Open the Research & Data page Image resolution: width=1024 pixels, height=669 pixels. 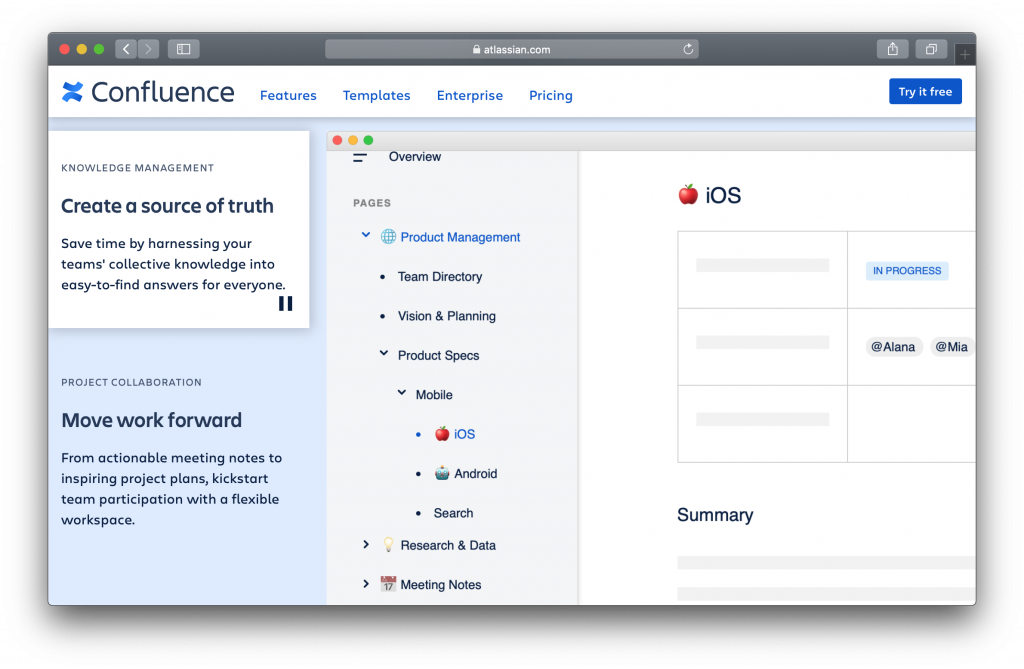448,545
